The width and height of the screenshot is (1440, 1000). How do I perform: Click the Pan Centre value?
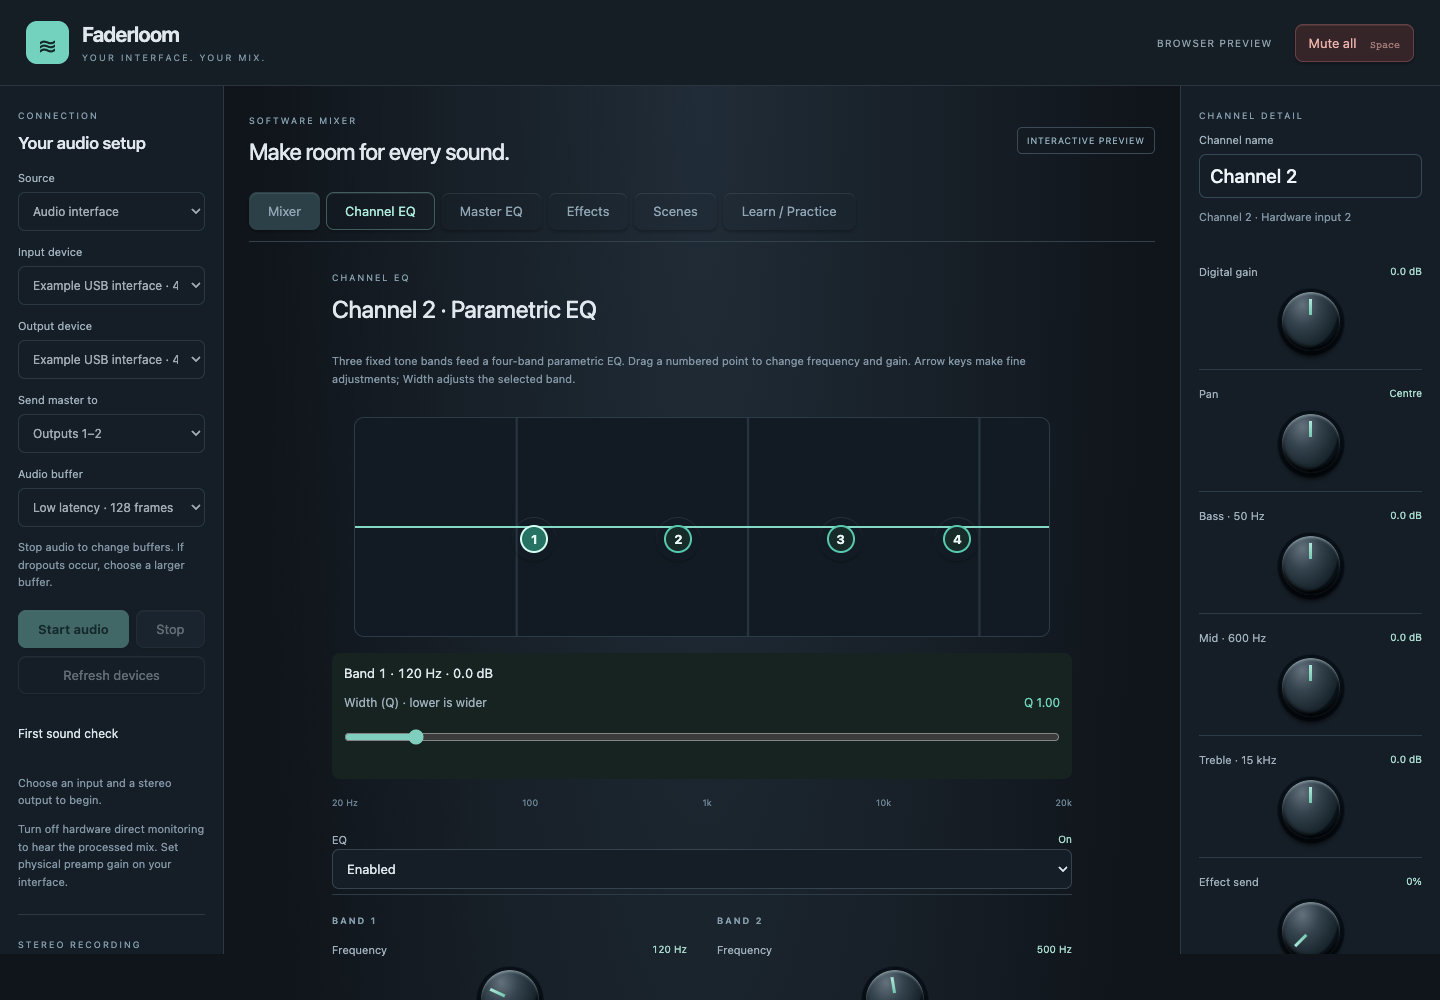tap(1405, 393)
